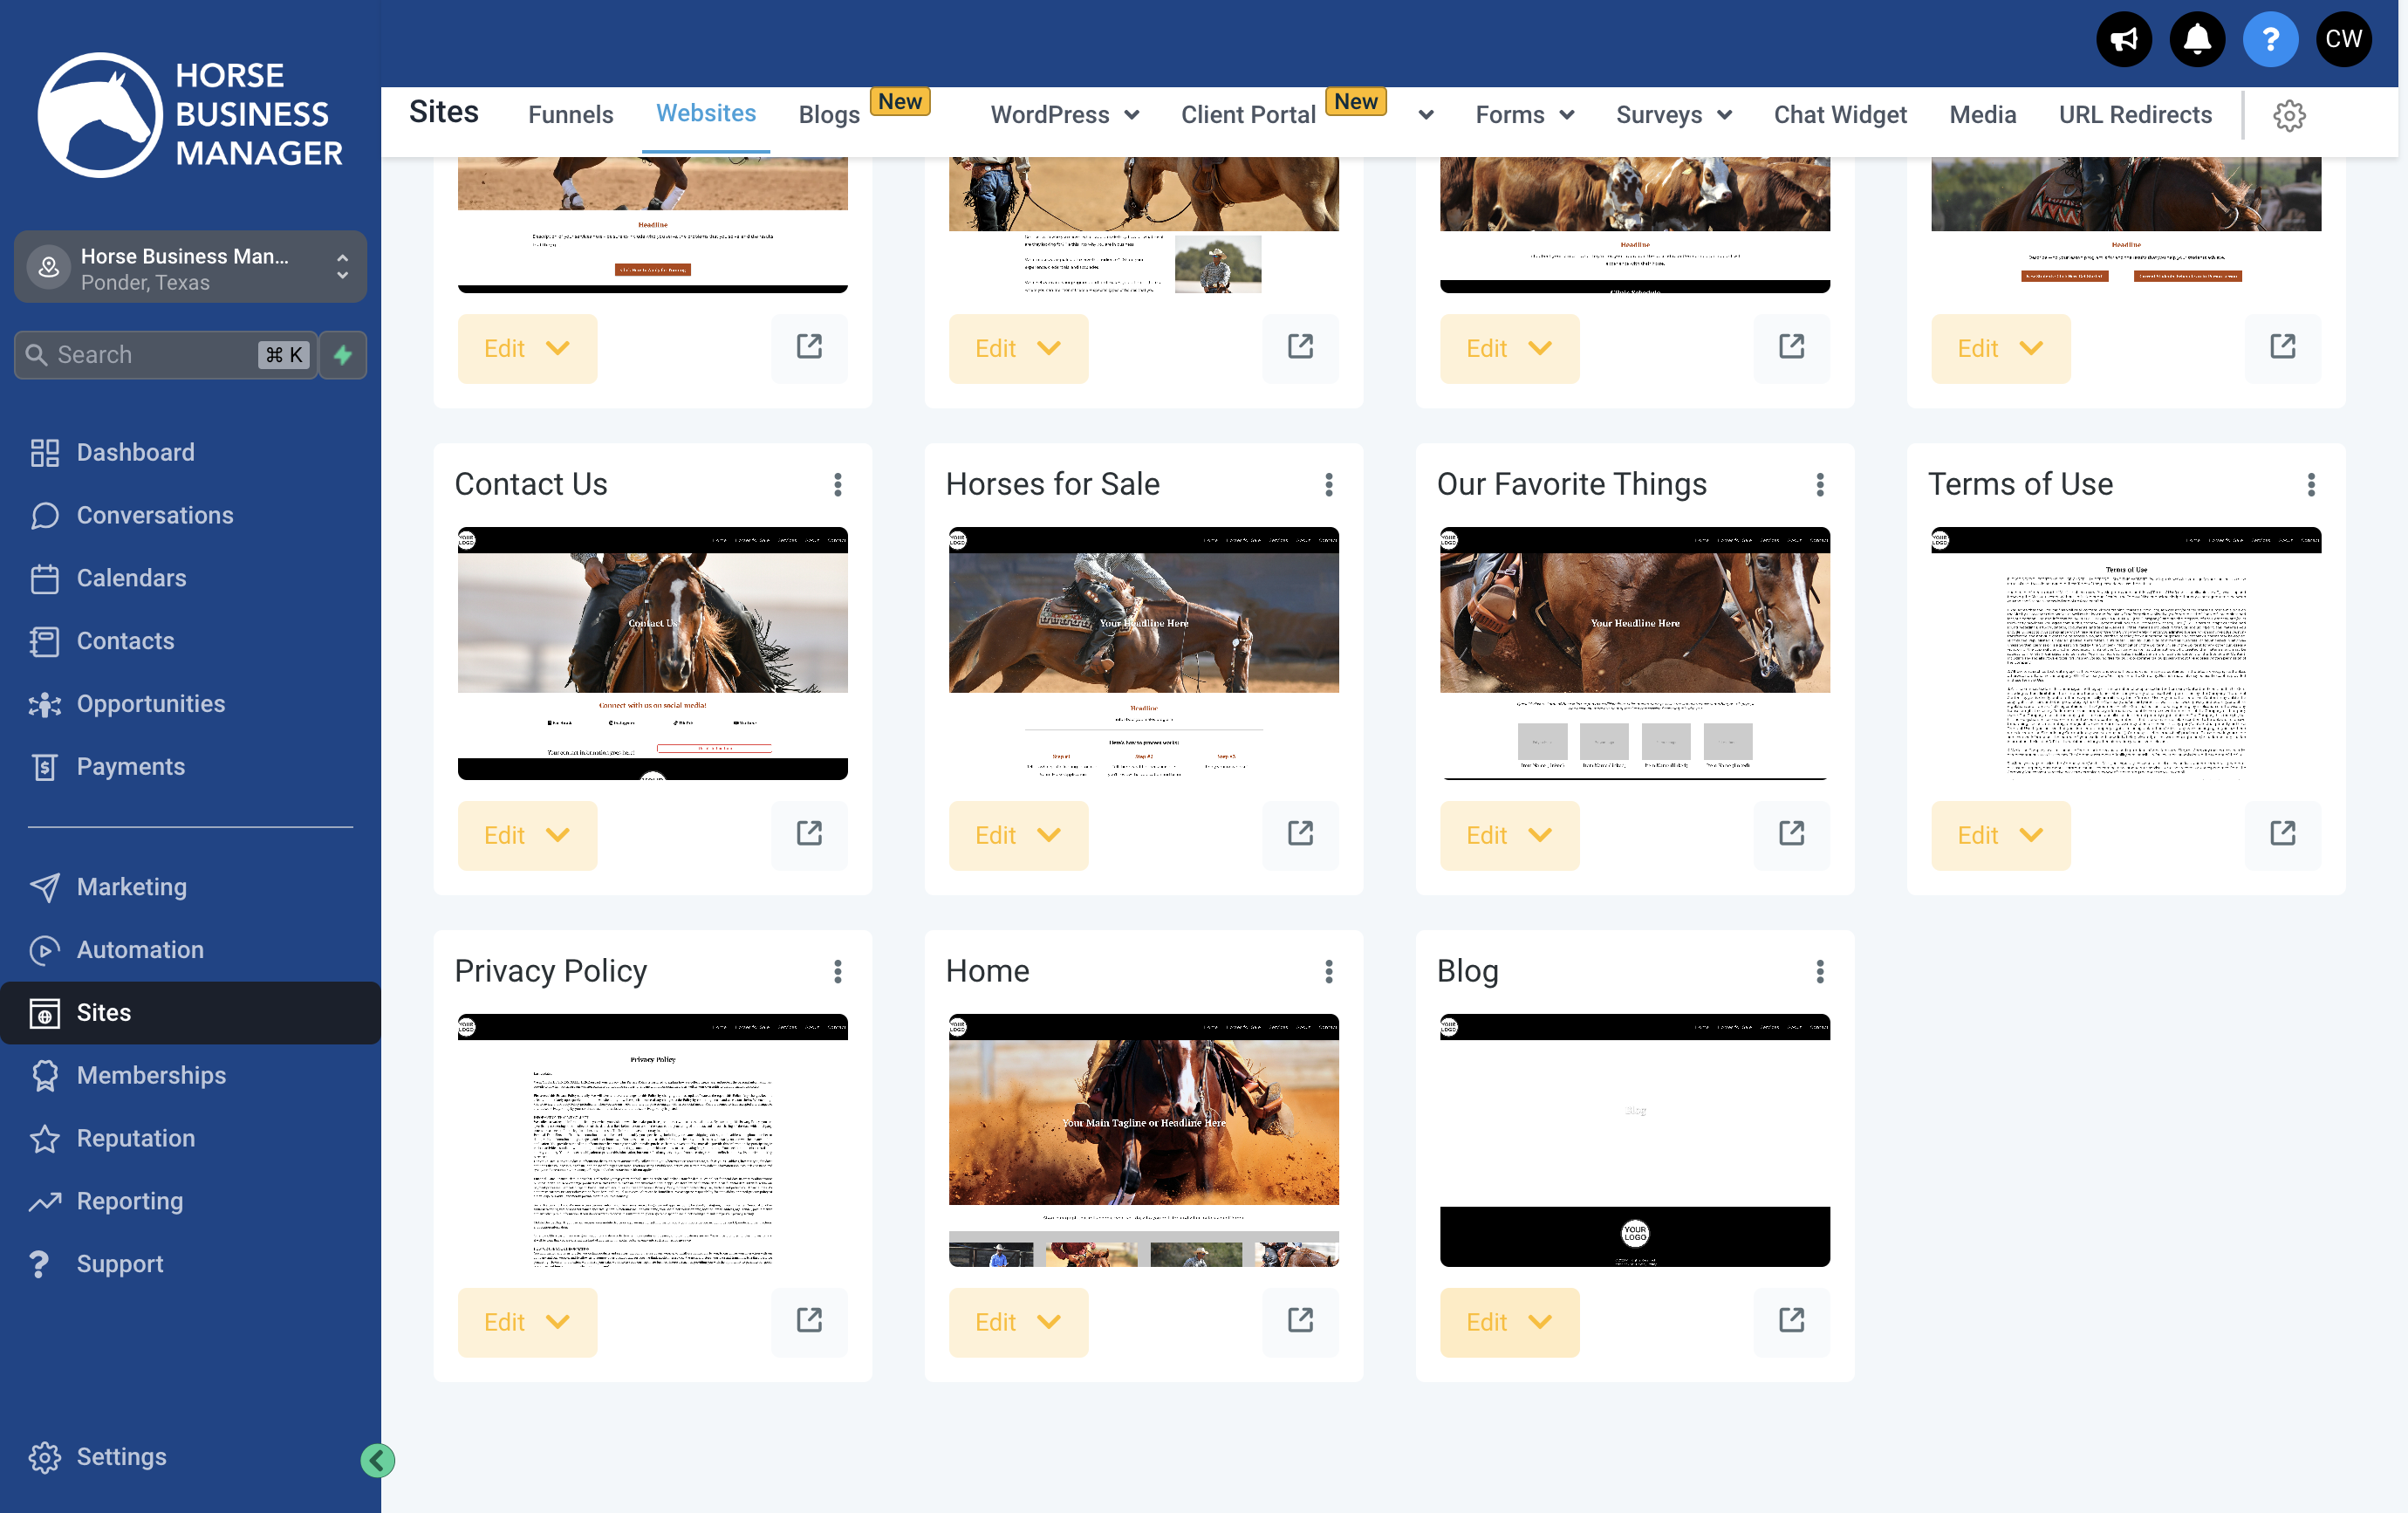
Task: Open Privacy Policy external preview icon
Action: [x=809, y=1321]
